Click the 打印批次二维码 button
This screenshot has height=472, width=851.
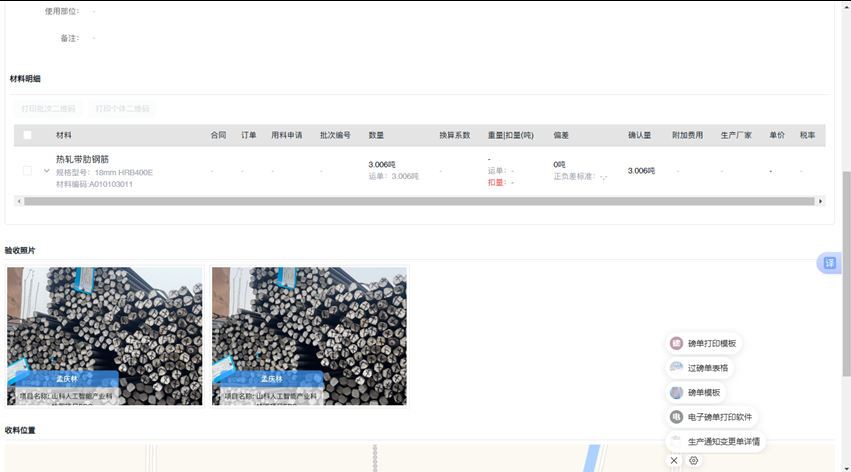coord(49,108)
